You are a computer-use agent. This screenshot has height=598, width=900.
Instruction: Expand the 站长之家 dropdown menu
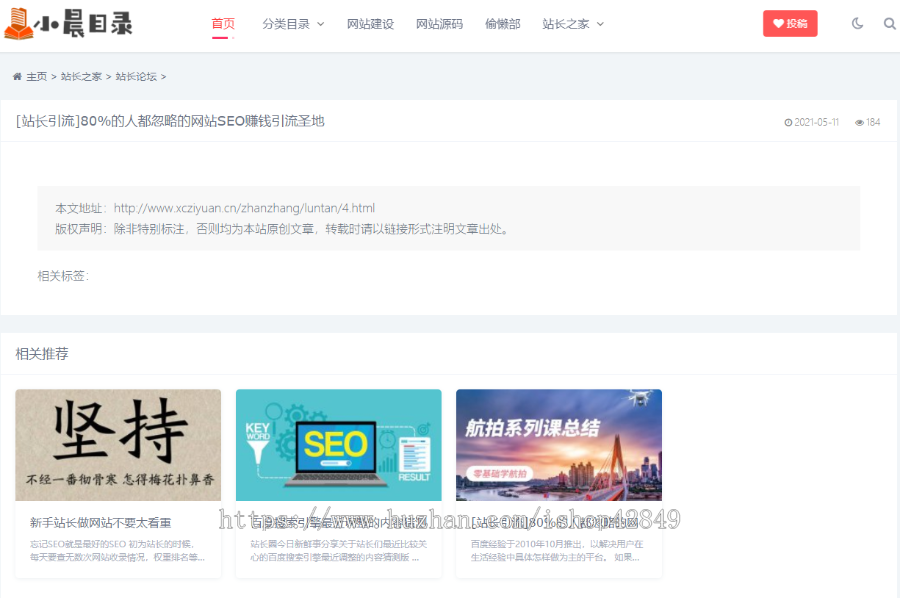[573, 24]
